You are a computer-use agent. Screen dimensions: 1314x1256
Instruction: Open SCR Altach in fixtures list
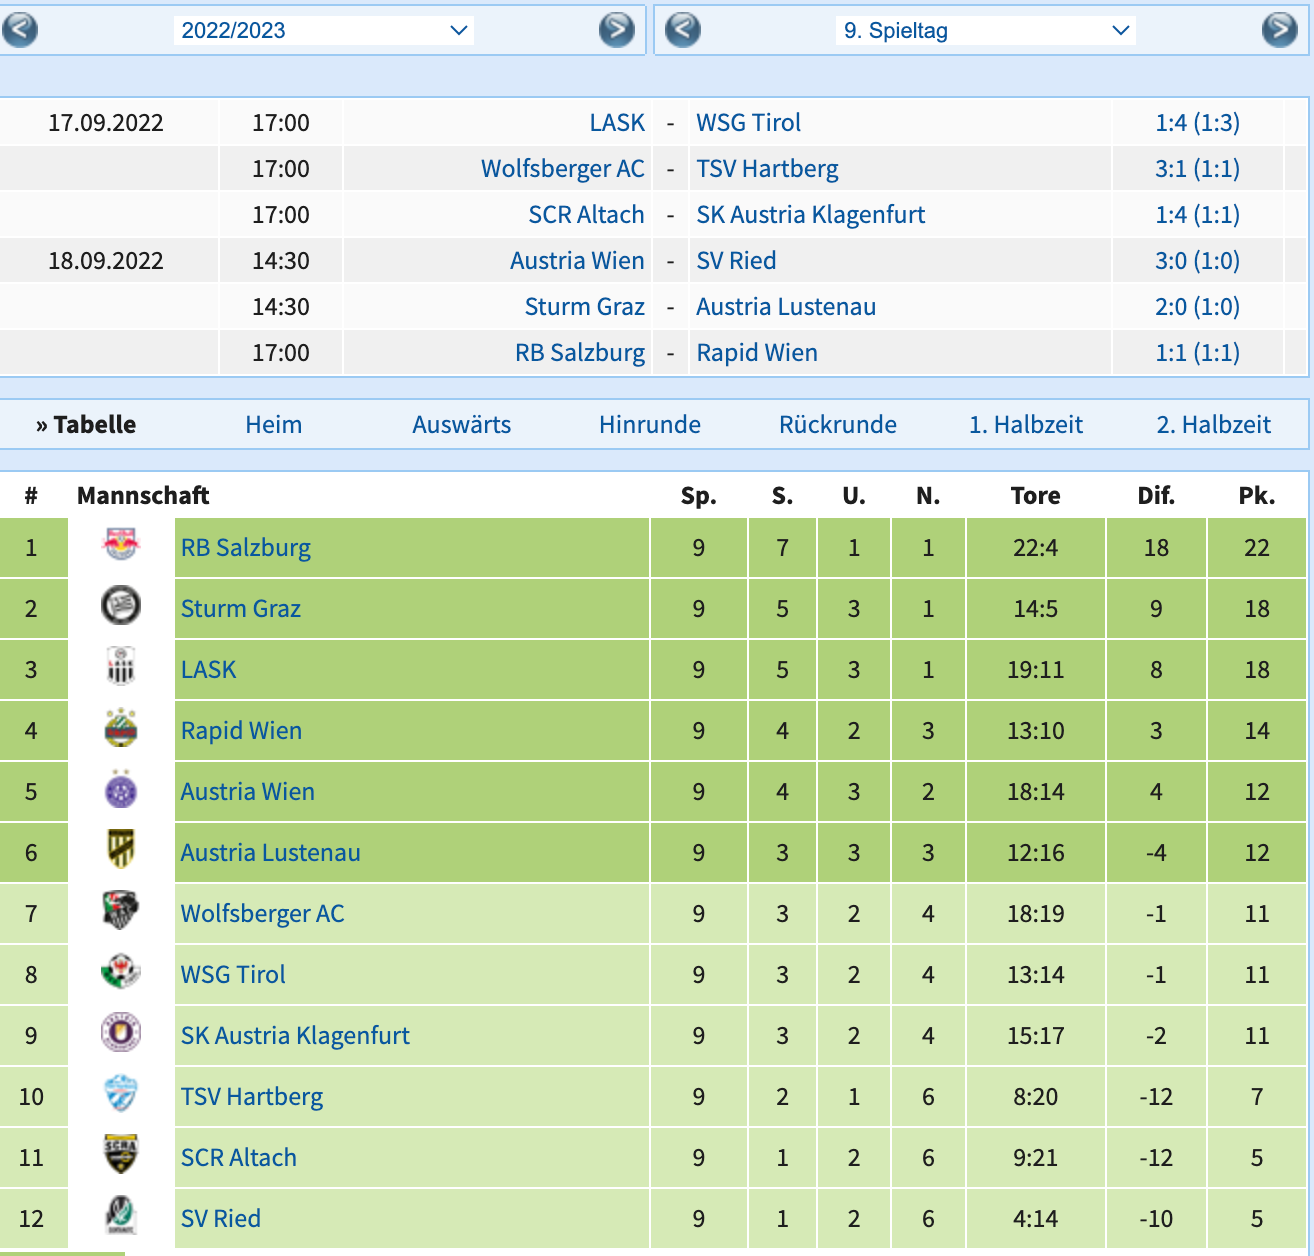587,215
